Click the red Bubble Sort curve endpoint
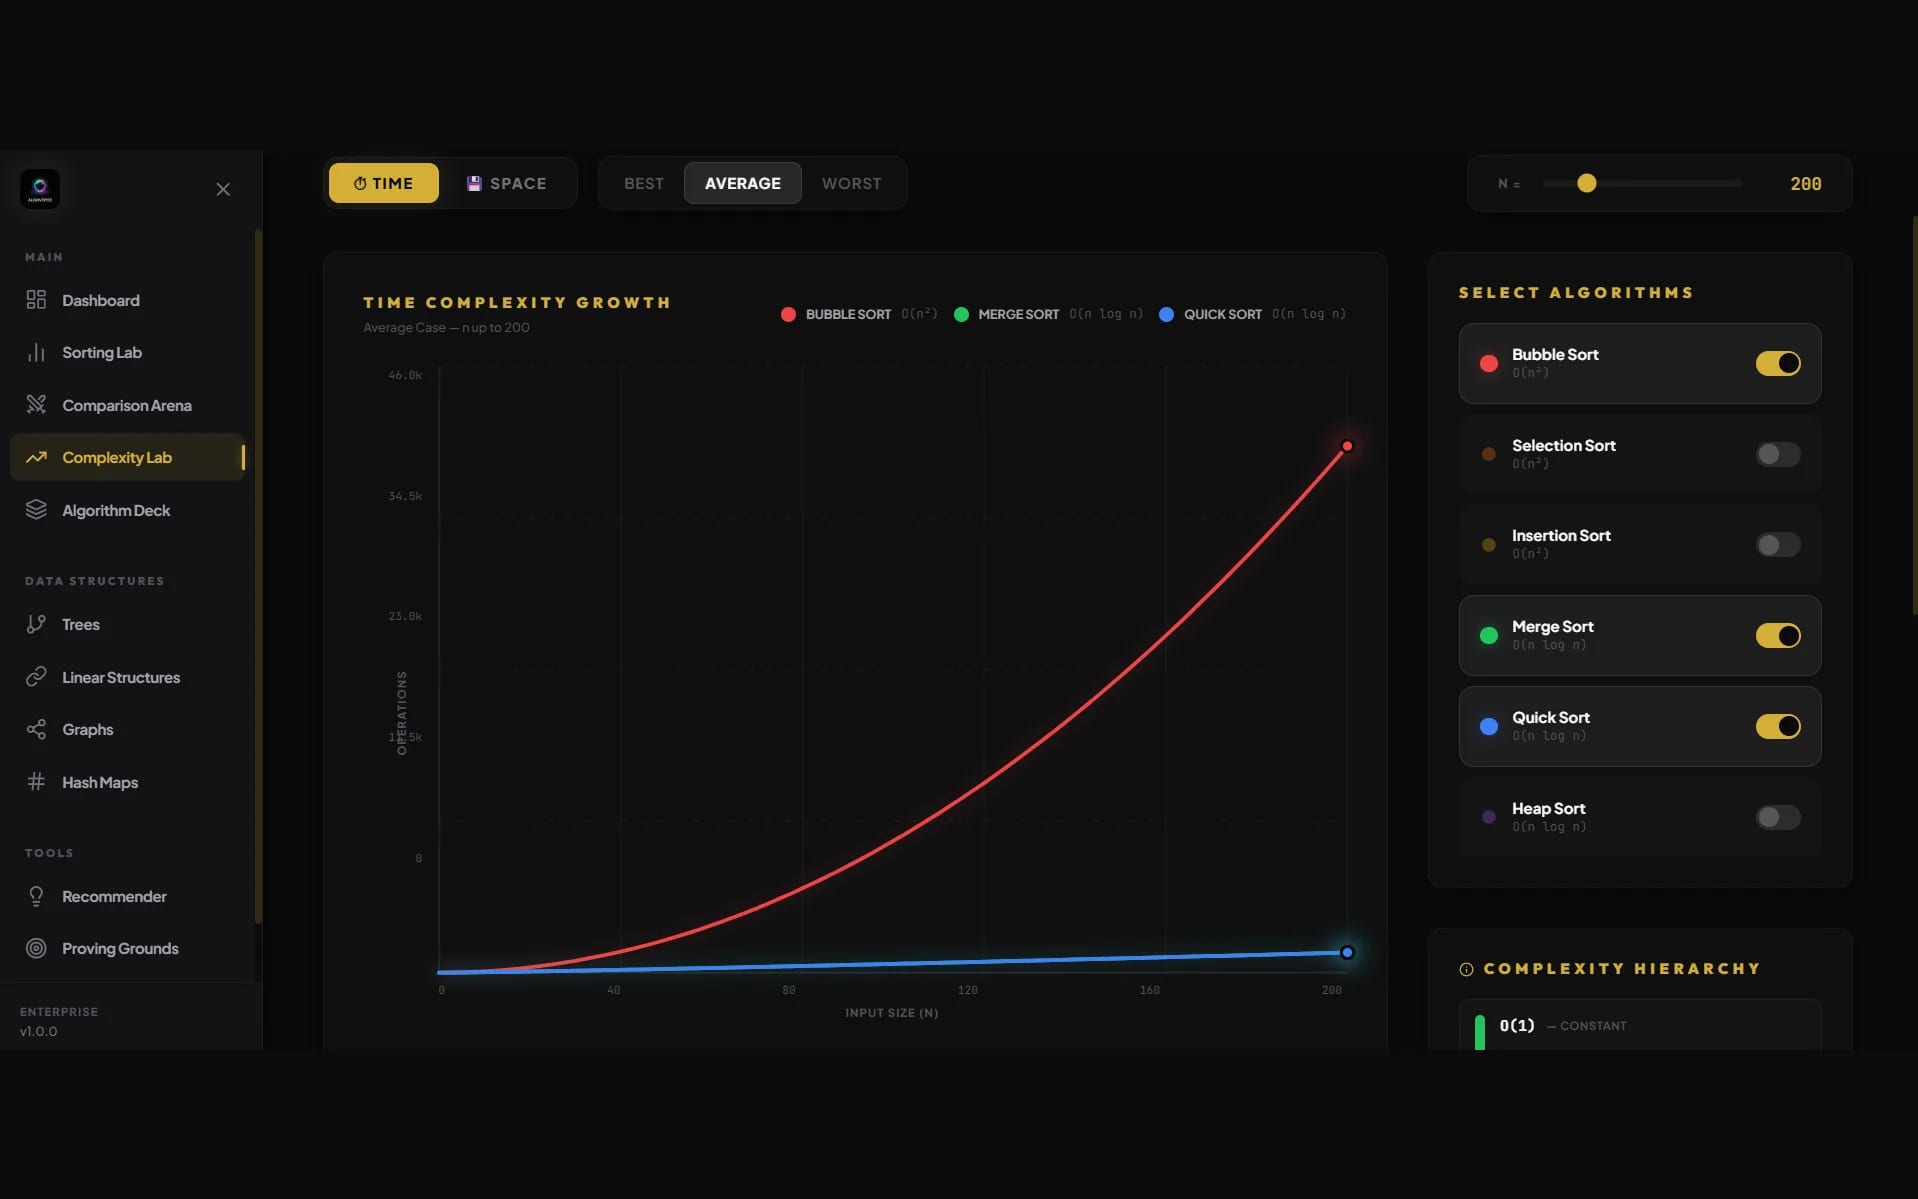 (1347, 446)
